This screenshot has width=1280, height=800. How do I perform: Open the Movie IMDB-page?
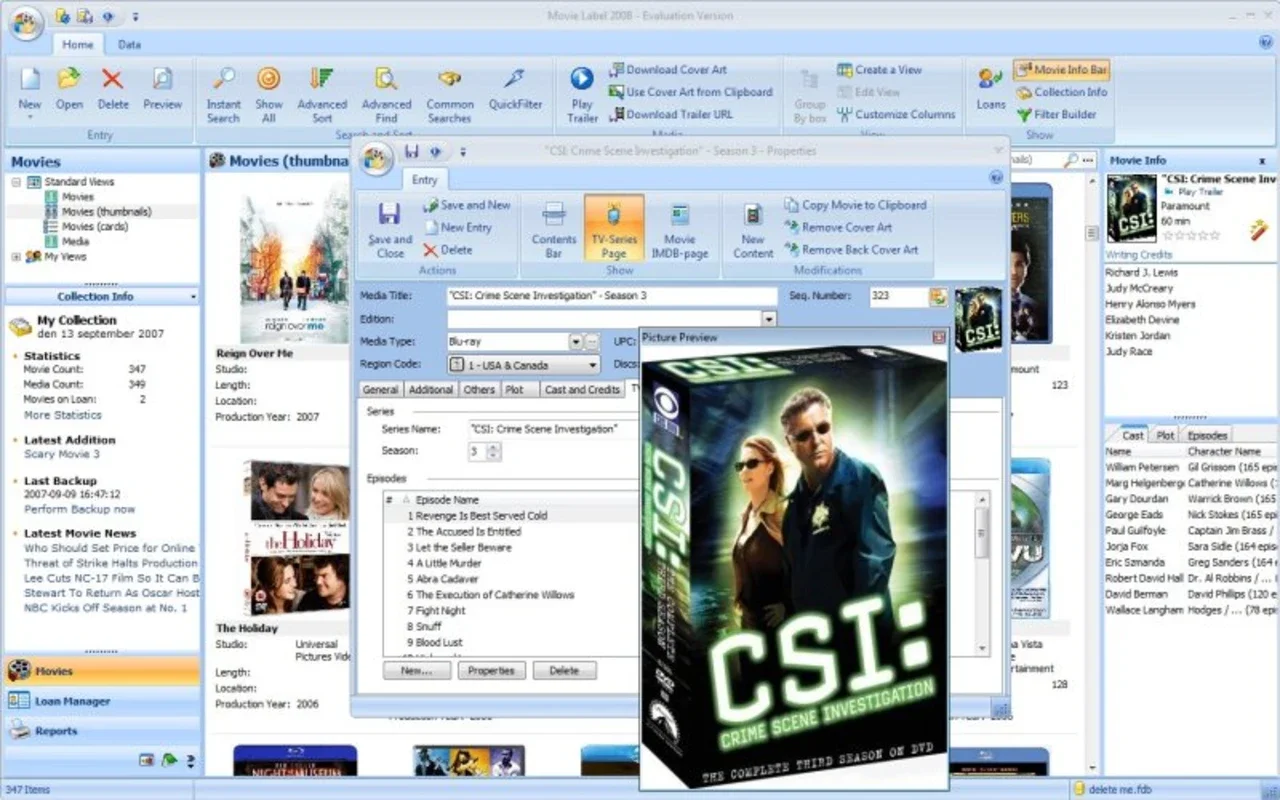coord(680,229)
